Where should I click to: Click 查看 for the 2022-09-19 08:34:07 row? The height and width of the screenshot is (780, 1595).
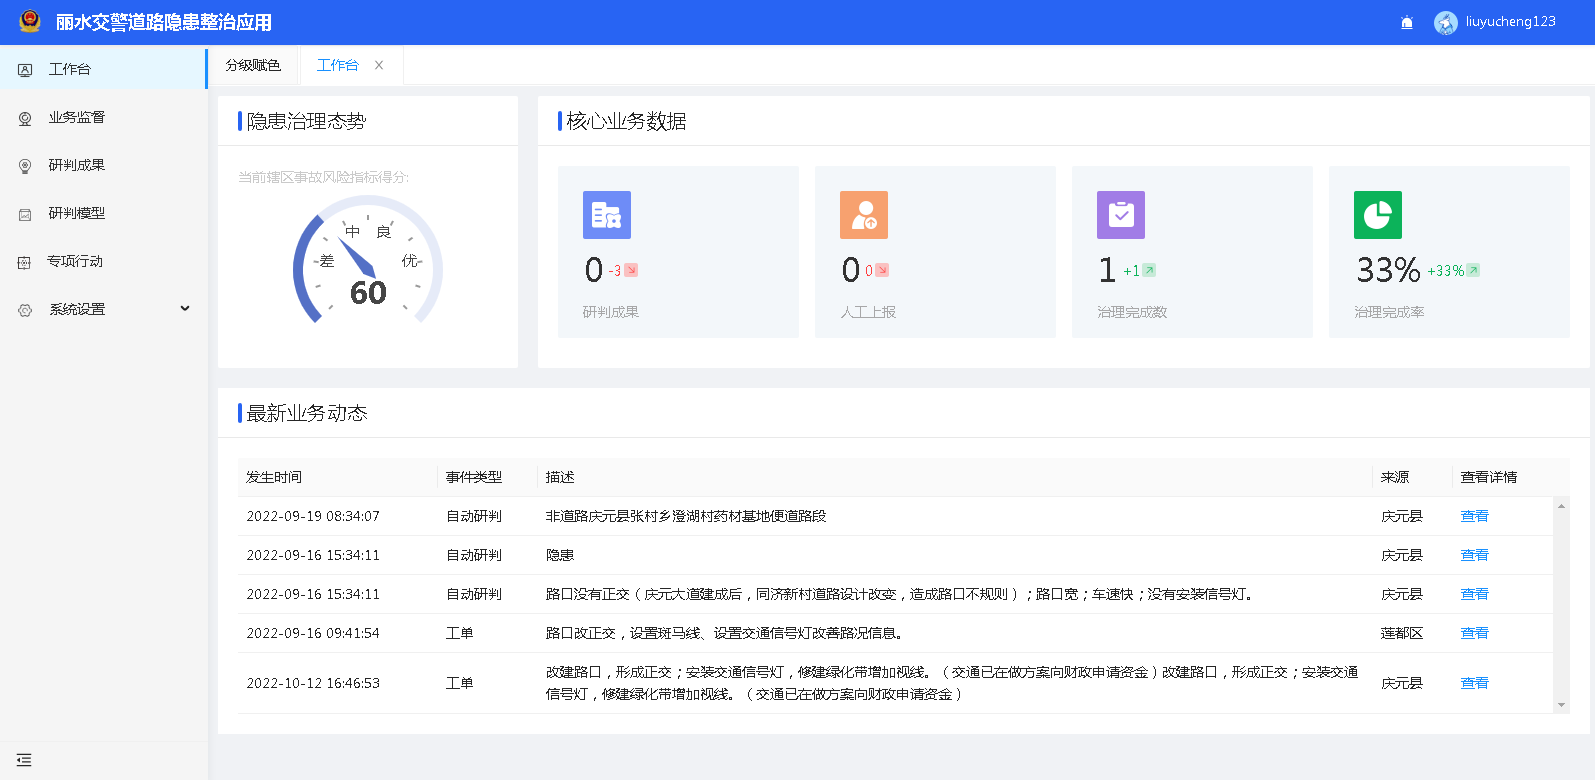(x=1474, y=516)
